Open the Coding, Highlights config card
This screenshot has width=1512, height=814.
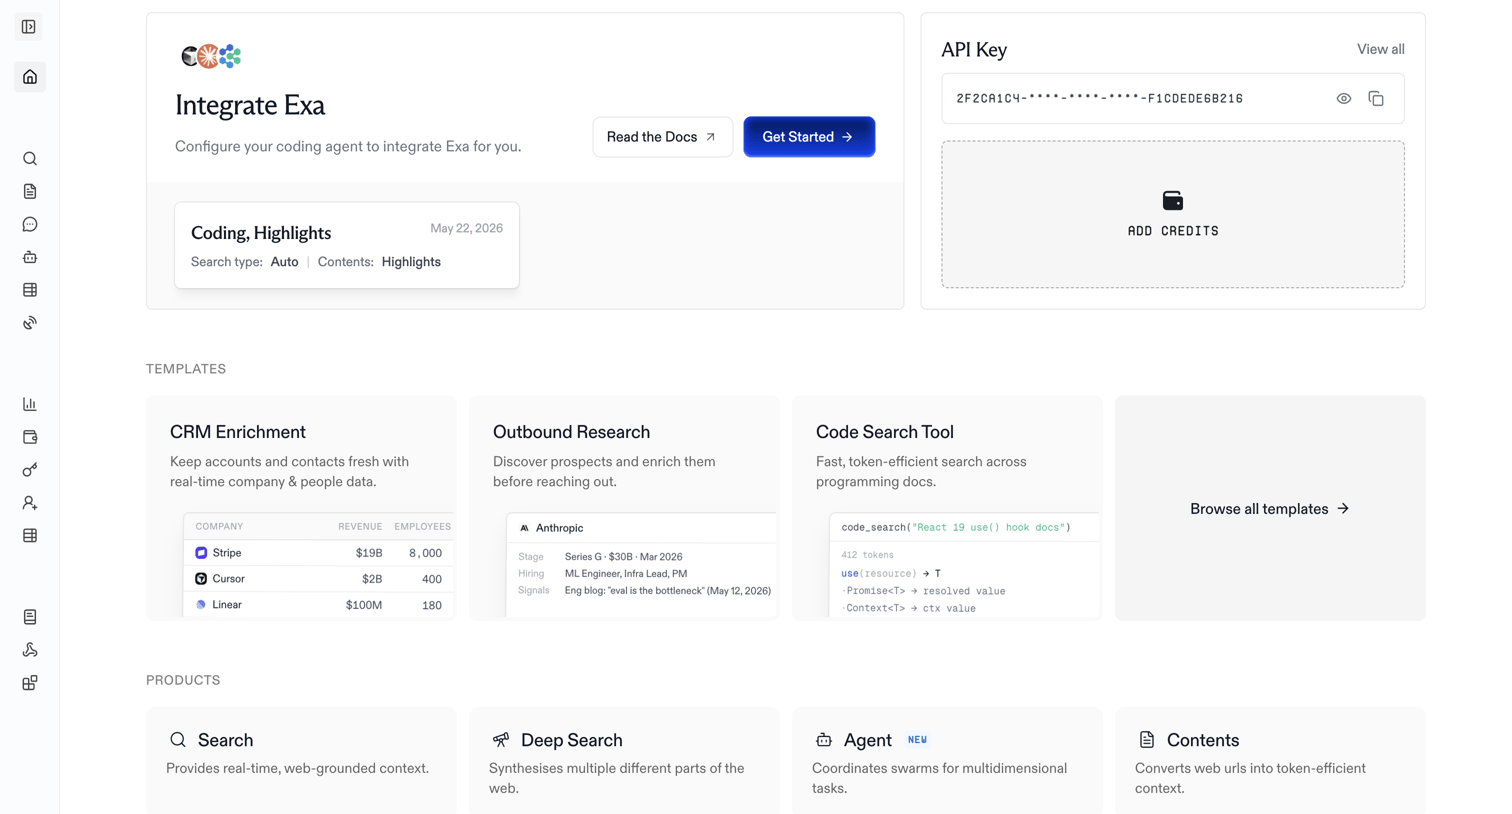pyautogui.click(x=347, y=245)
